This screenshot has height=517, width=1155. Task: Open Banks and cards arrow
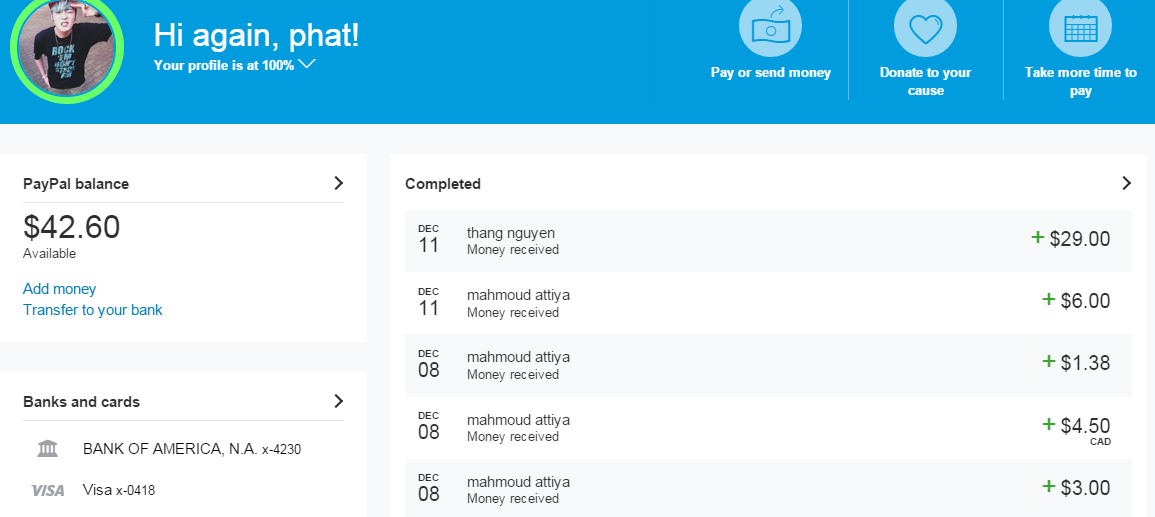pos(338,401)
